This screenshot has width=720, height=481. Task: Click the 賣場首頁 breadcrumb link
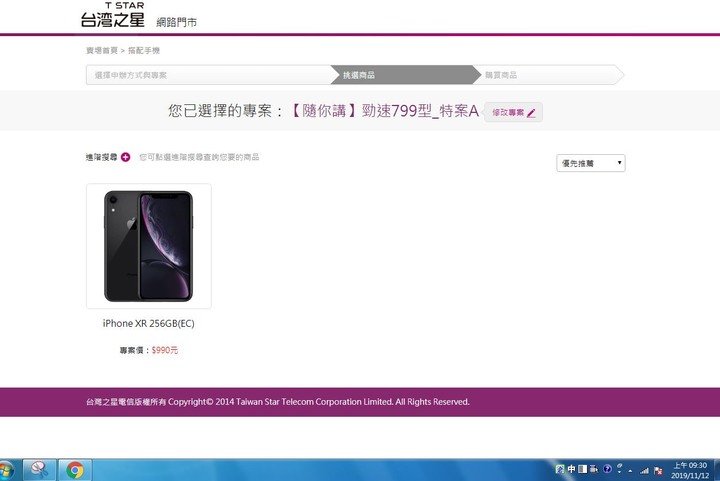(x=102, y=50)
